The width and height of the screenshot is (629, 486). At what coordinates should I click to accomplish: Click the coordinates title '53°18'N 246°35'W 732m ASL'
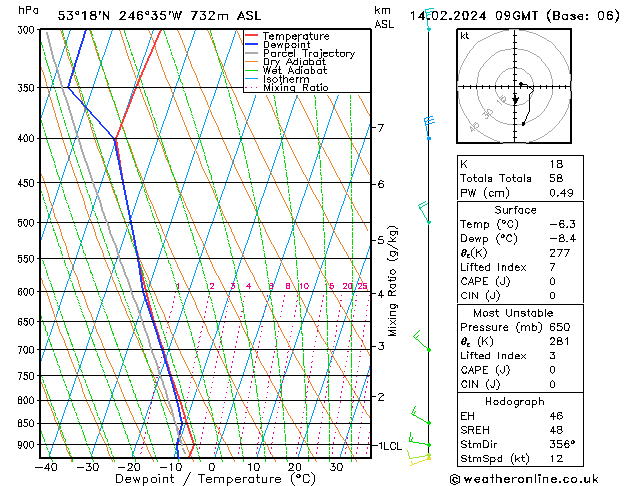coord(159,16)
